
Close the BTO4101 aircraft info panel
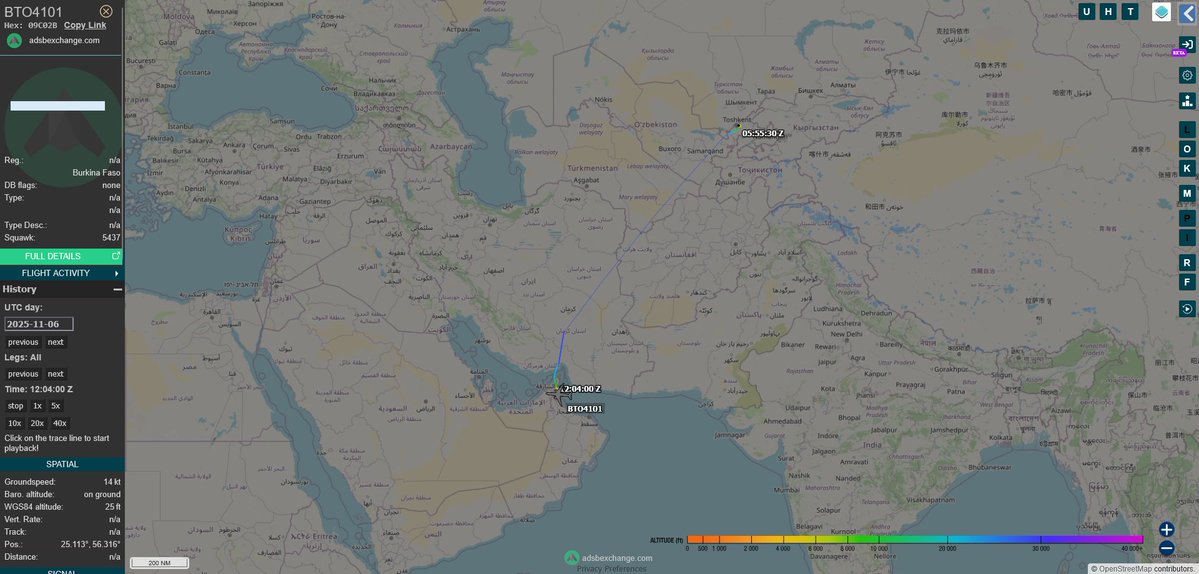coord(106,11)
